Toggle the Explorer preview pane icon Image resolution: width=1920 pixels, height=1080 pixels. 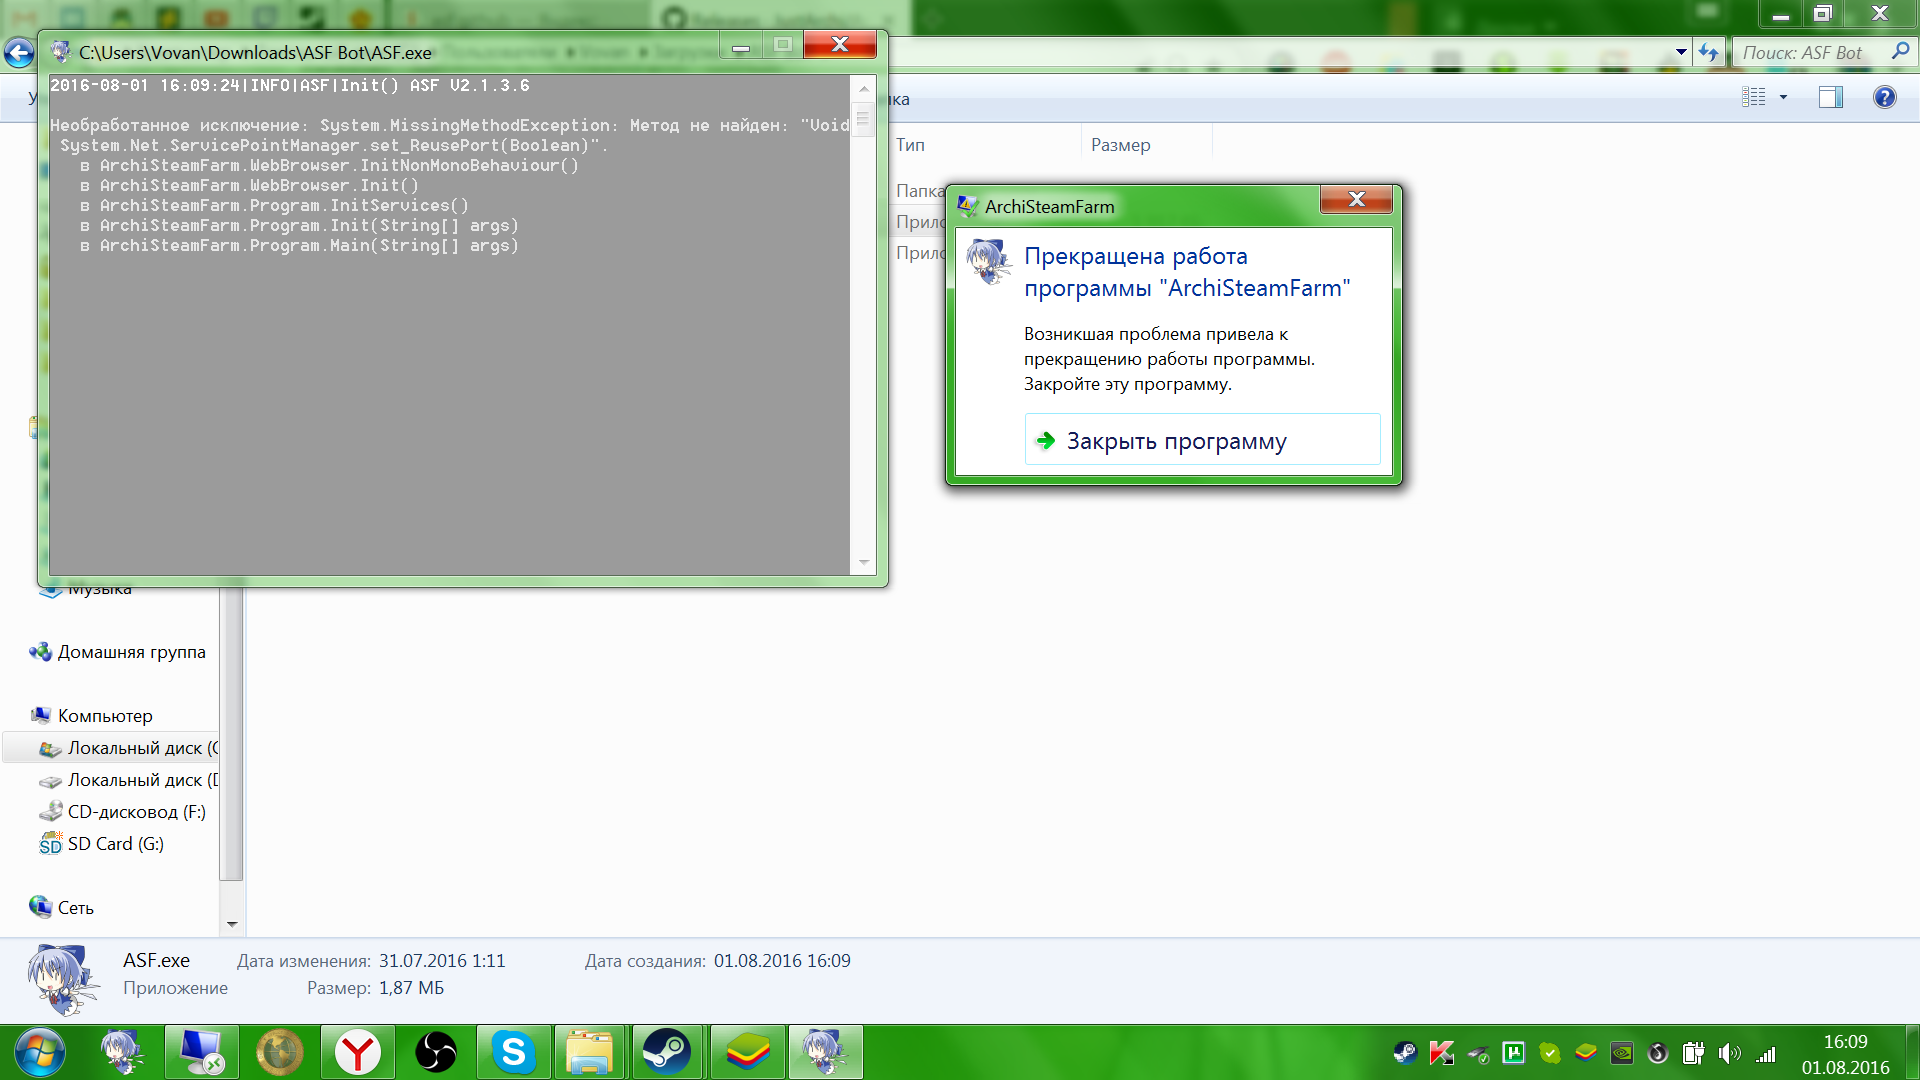1831,97
